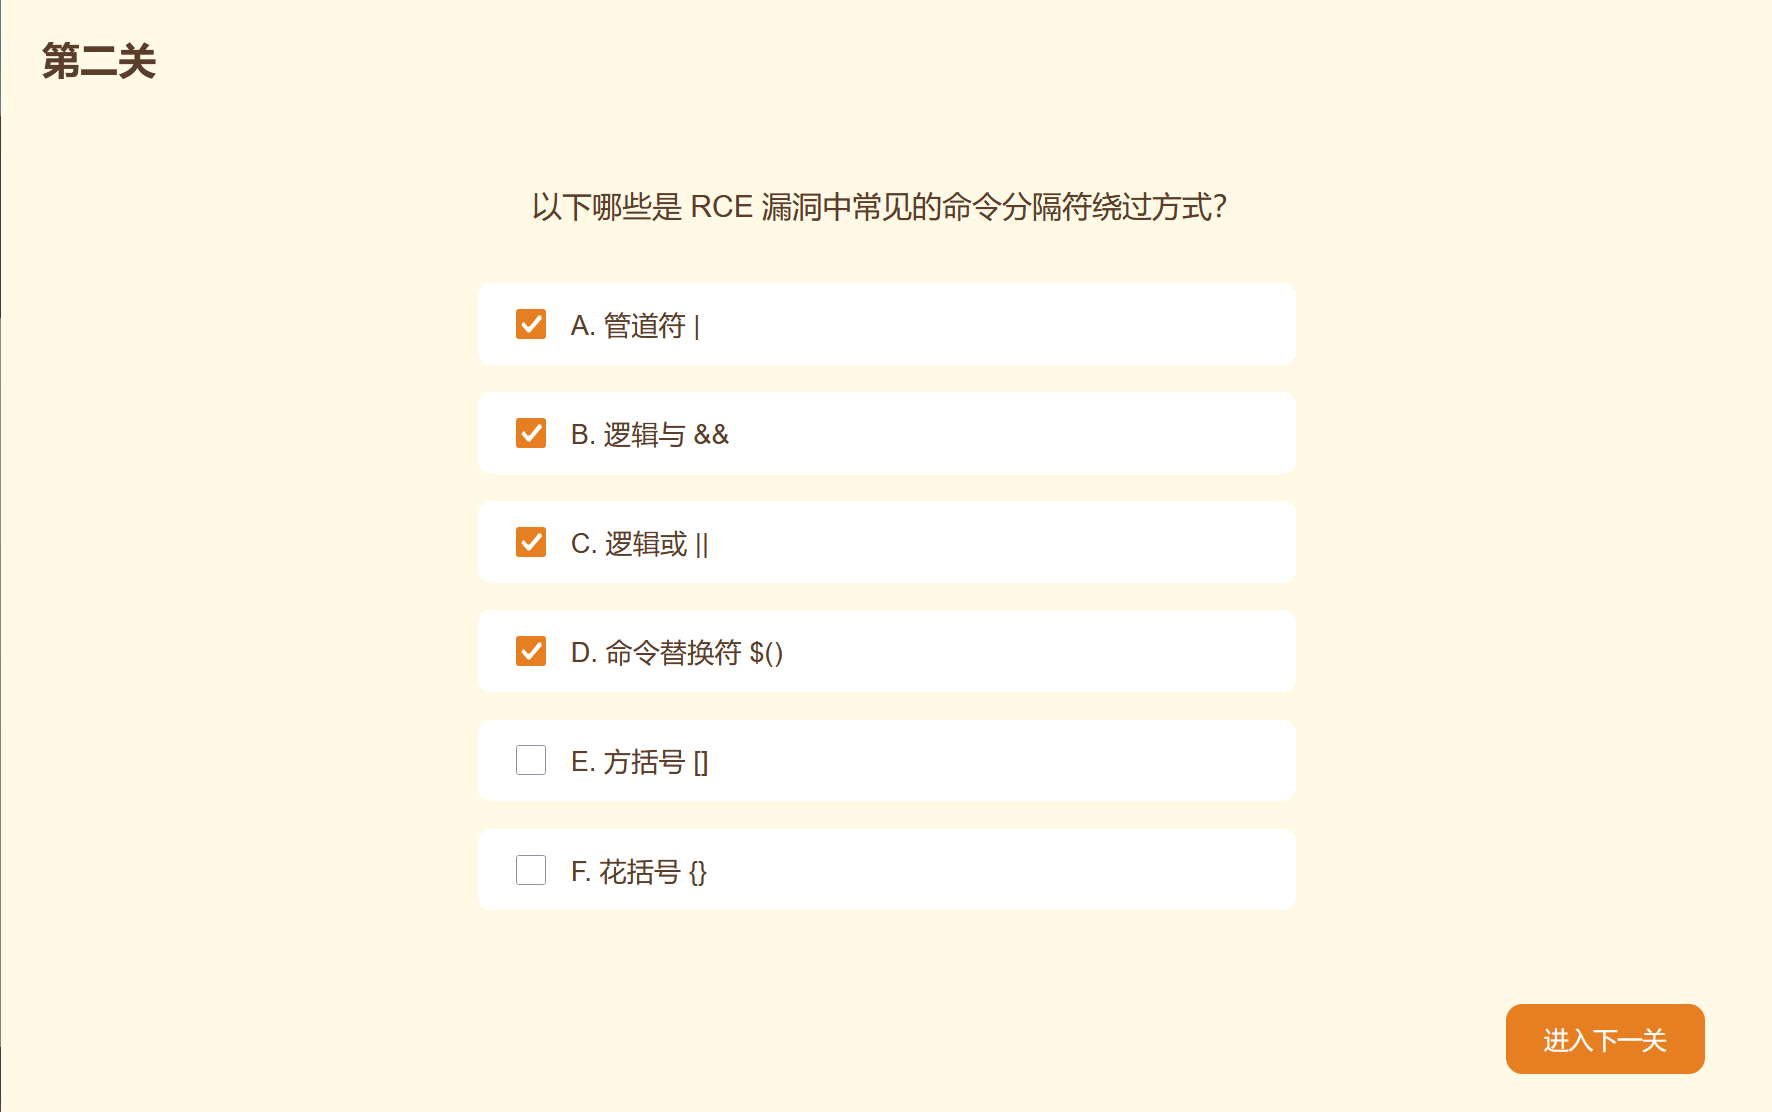Viewport: 1772px width, 1112px height.
Task: Uncheck option A 管道符 checkbox
Action: [531, 324]
